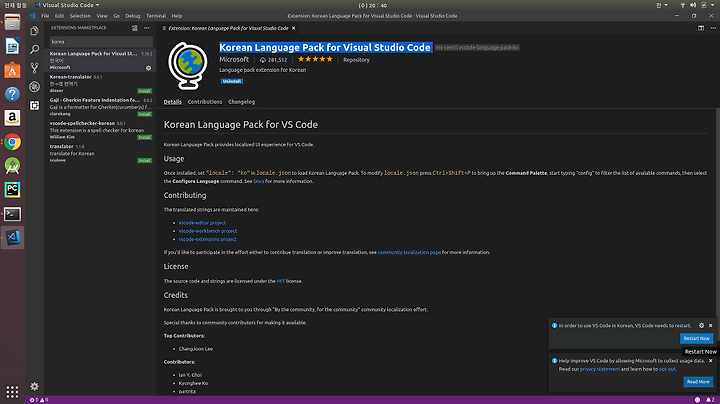Open the Extensions view icon

pos(34,106)
